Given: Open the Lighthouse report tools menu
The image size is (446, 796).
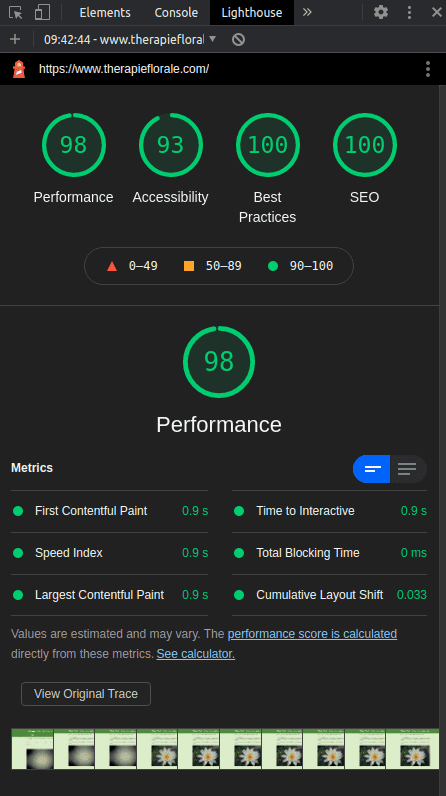Looking at the screenshot, I should coord(428,69).
